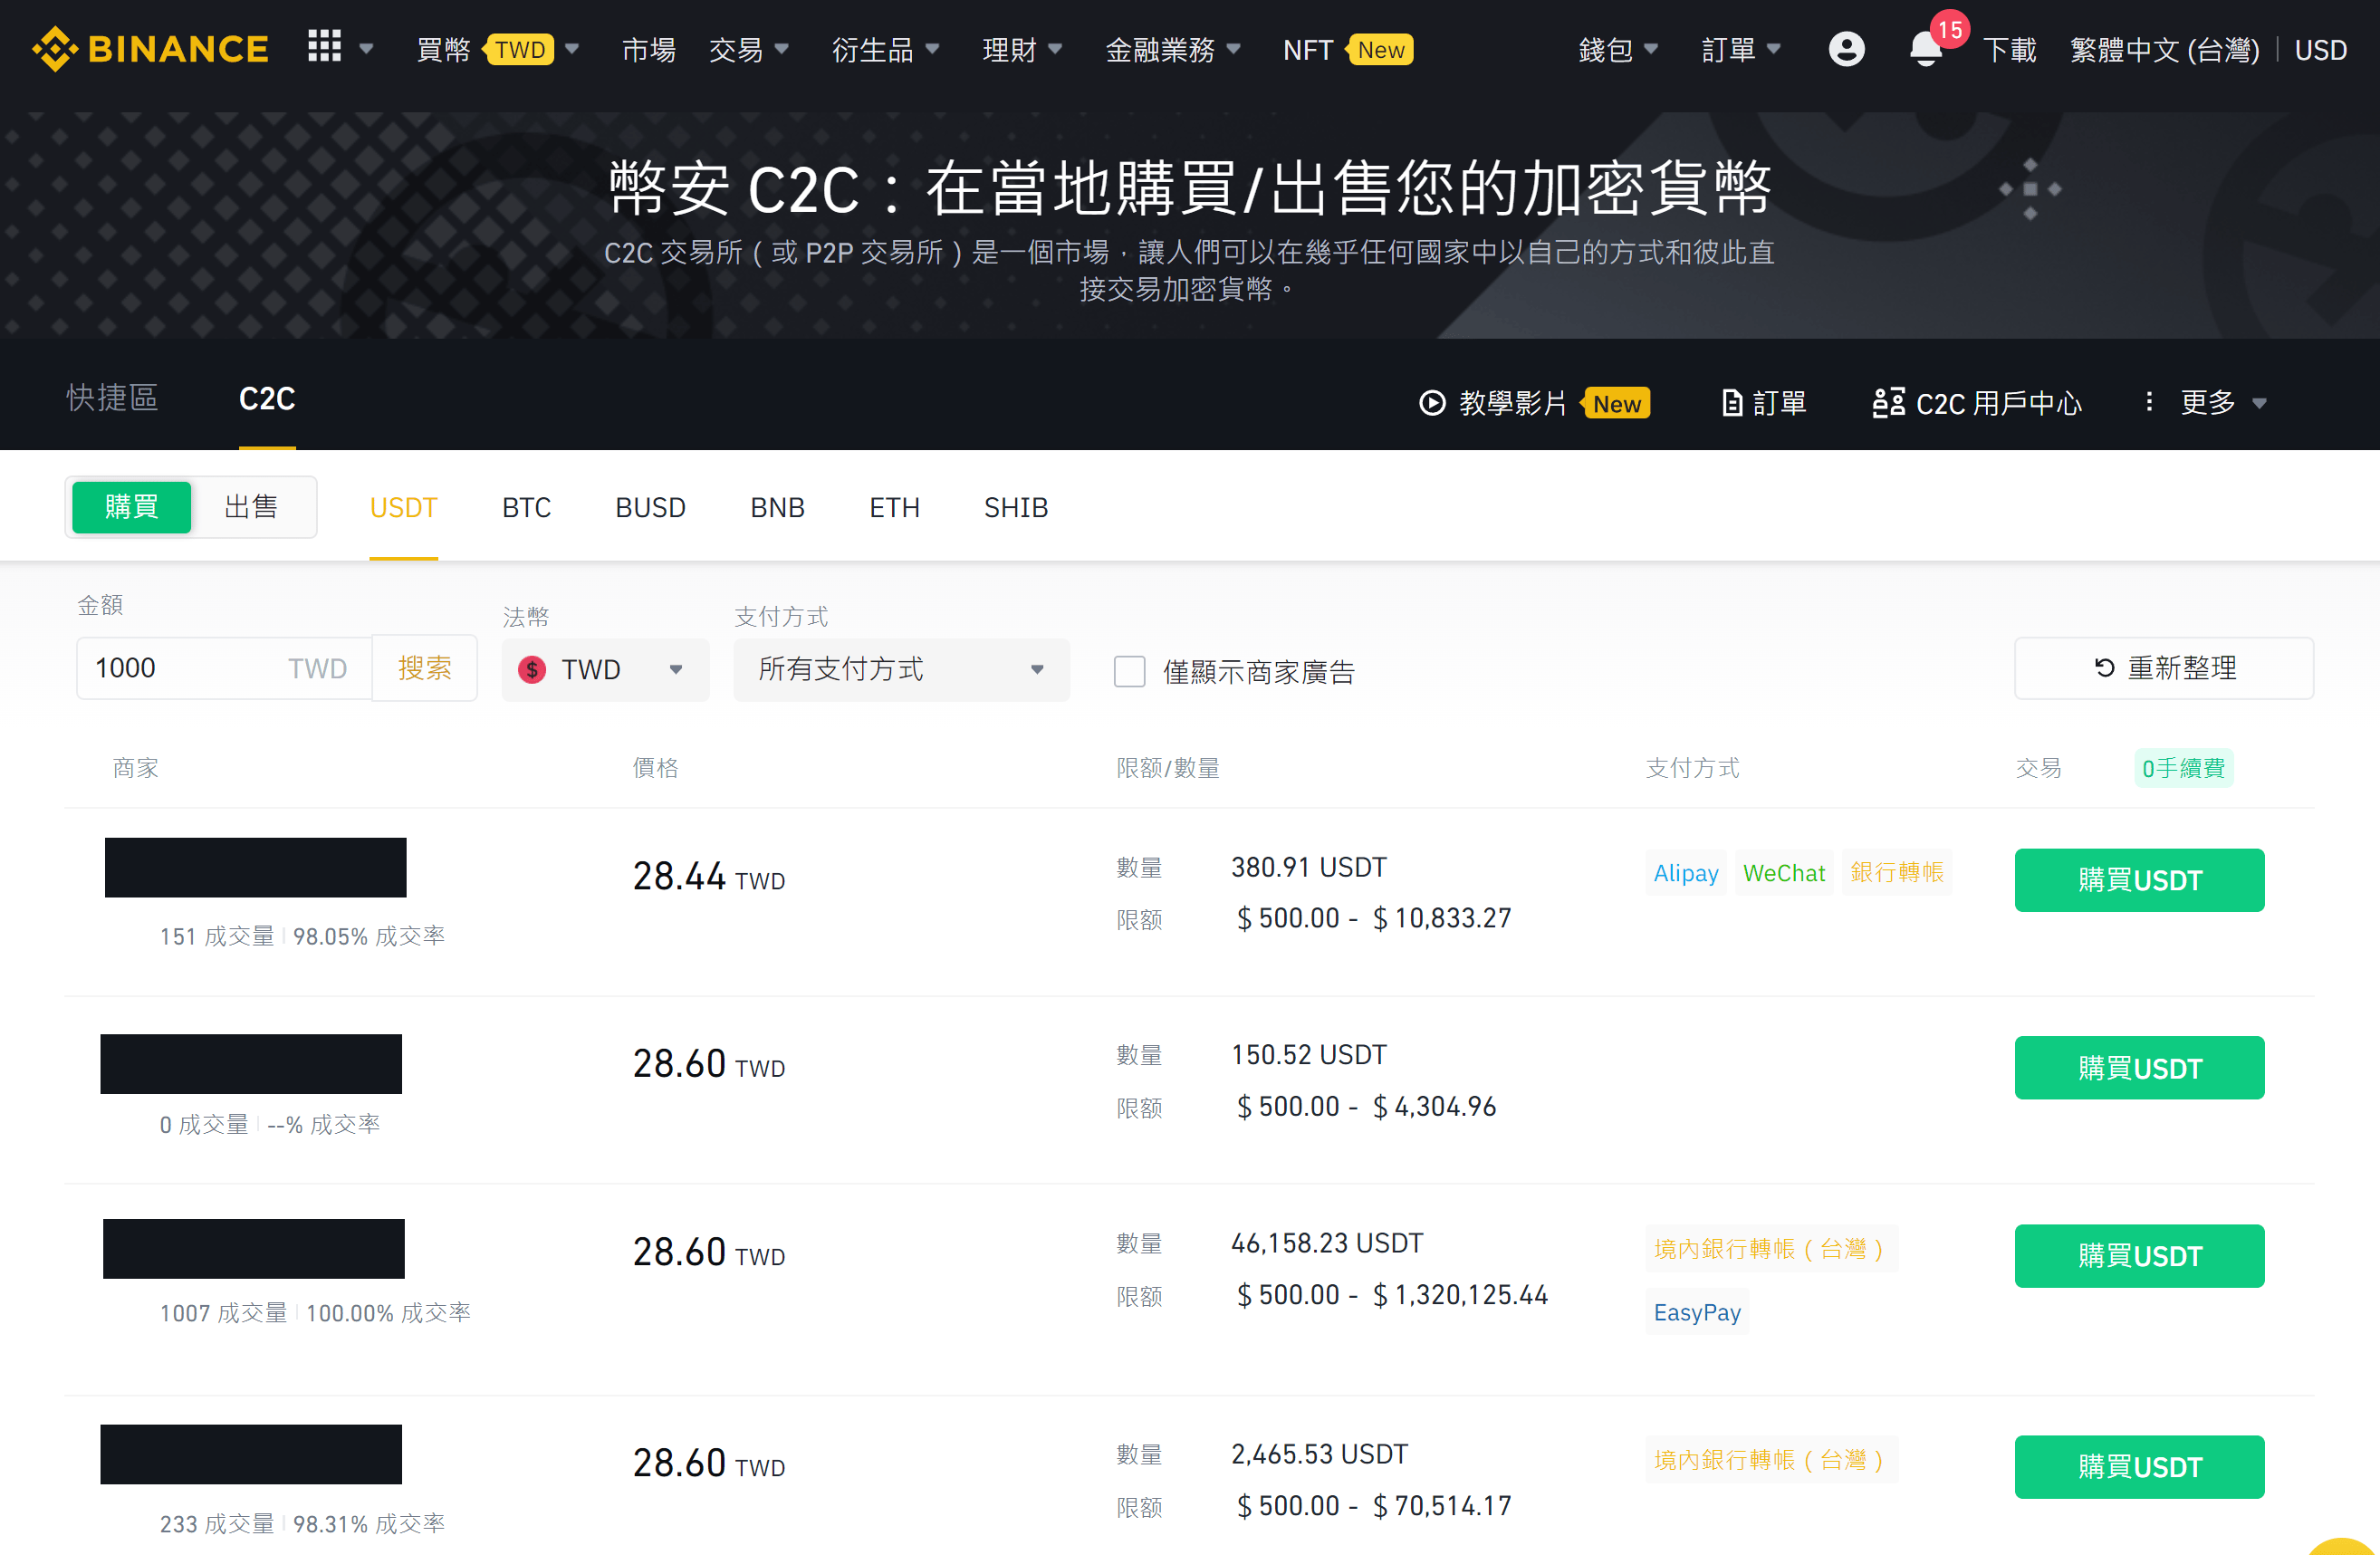
Task: Click the Binance logo
Action: click(151, 49)
